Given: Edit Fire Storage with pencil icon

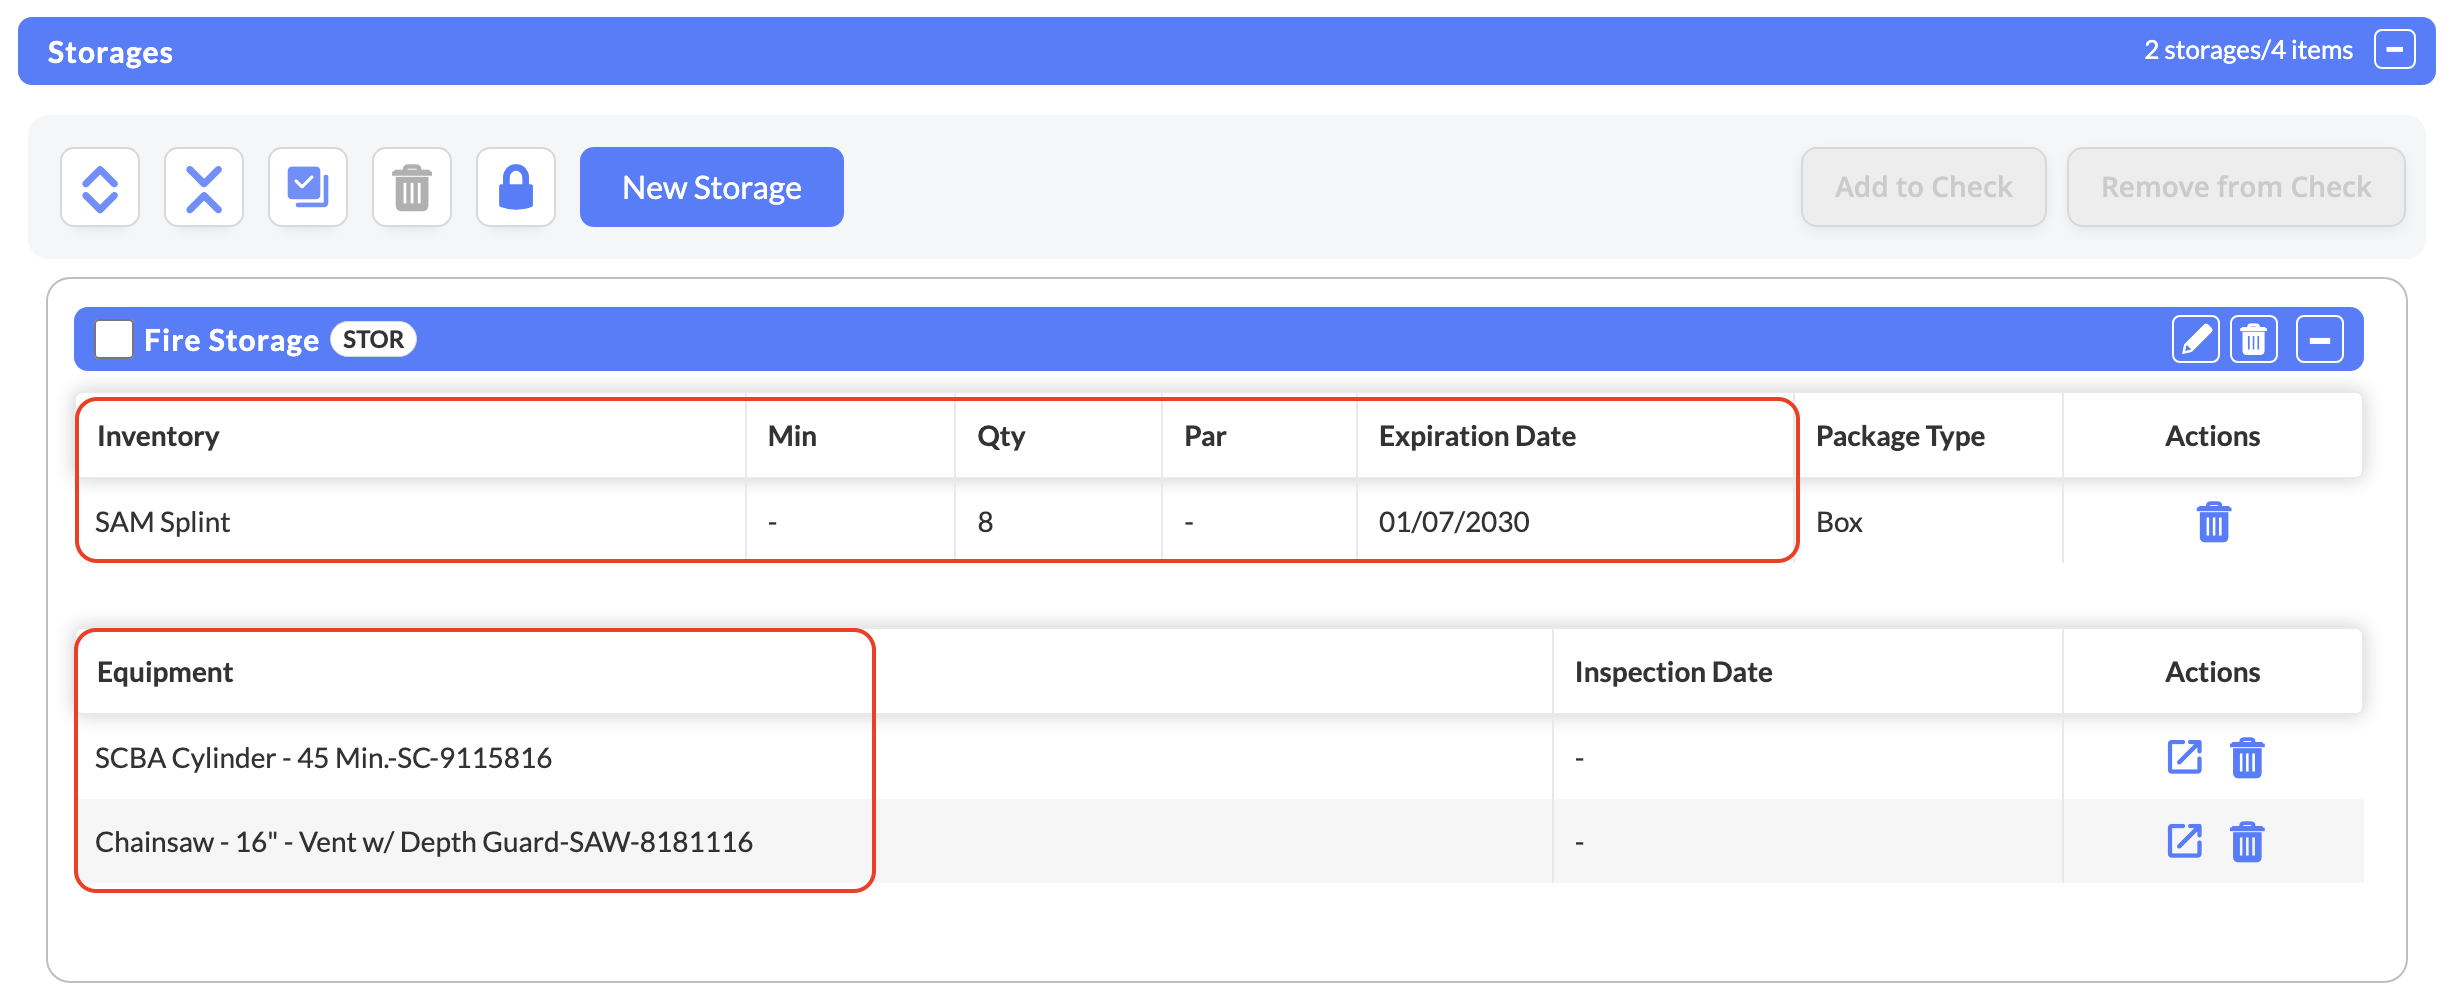Looking at the screenshot, I should (x=2196, y=340).
